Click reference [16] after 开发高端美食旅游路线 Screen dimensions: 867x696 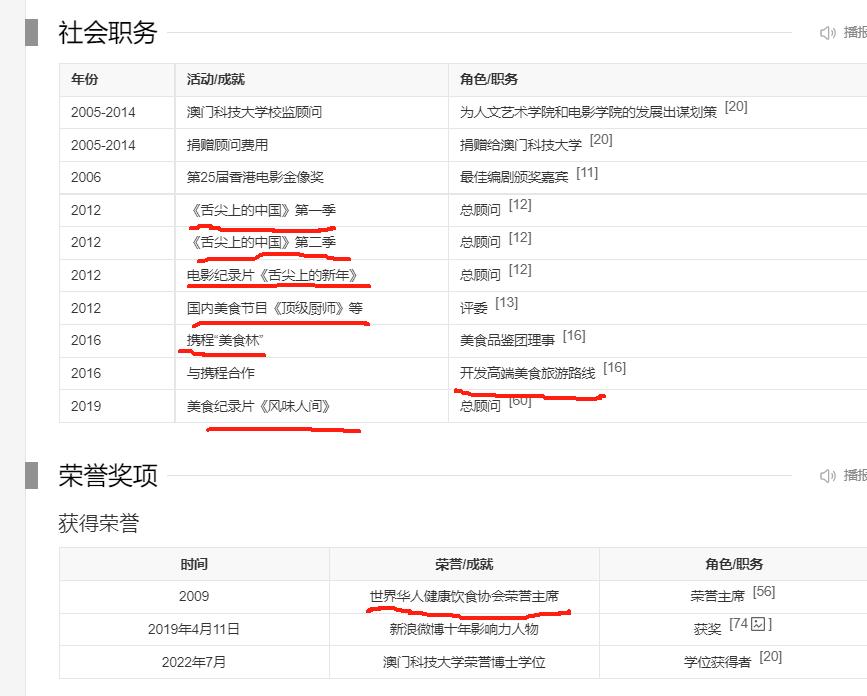pos(614,368)
